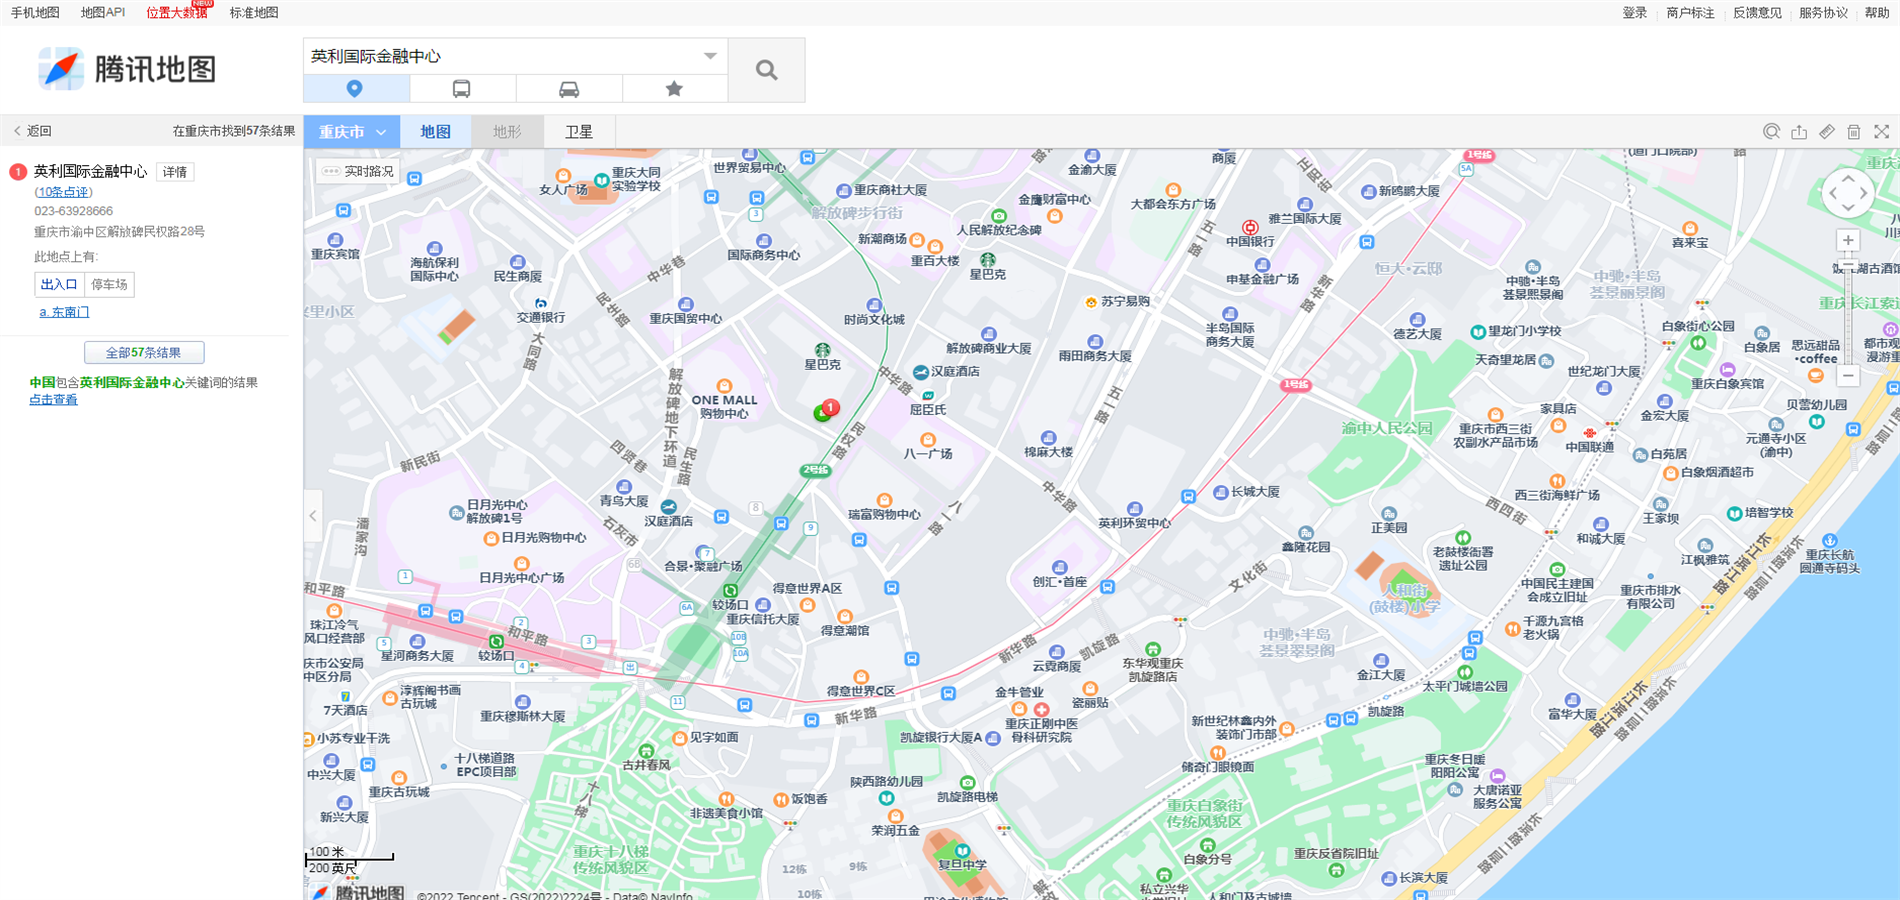
Task: Click the 重庆宾馆 map marker
Action: [335, 240]
